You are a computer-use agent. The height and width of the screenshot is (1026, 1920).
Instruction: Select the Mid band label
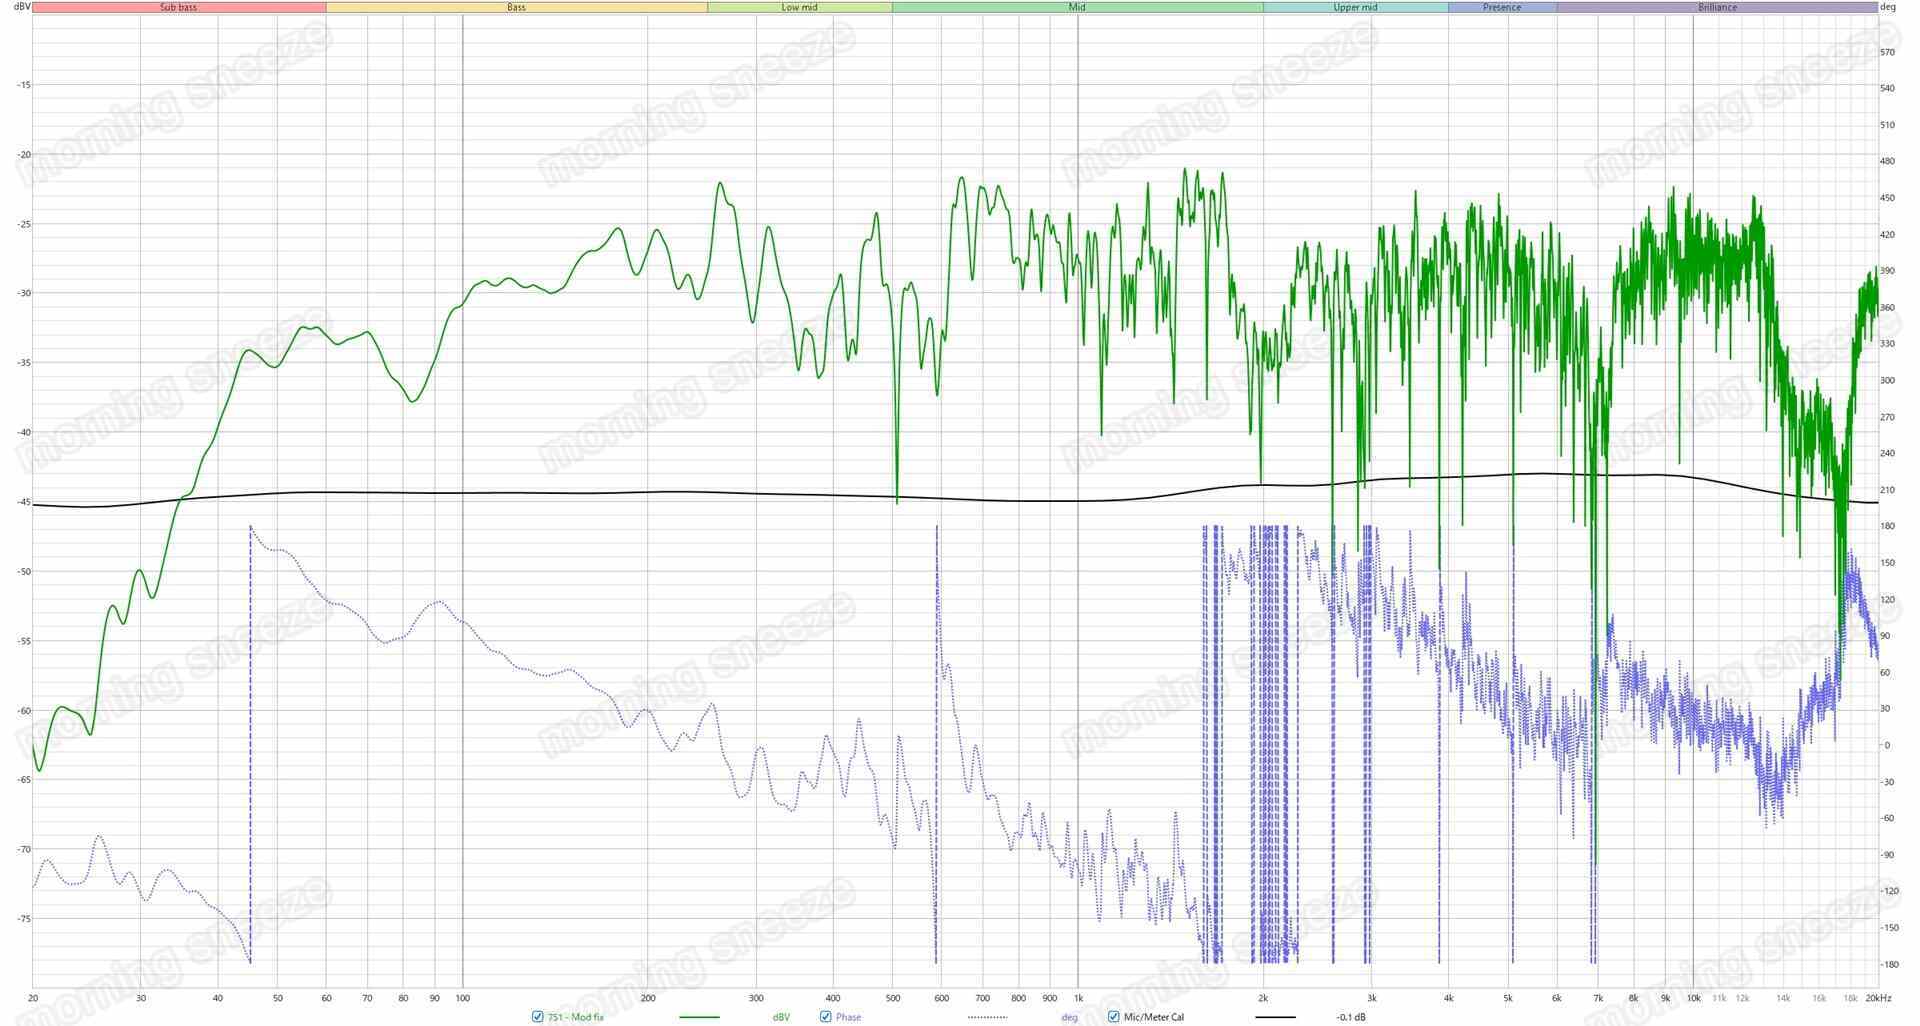(x=1077, y=7)
